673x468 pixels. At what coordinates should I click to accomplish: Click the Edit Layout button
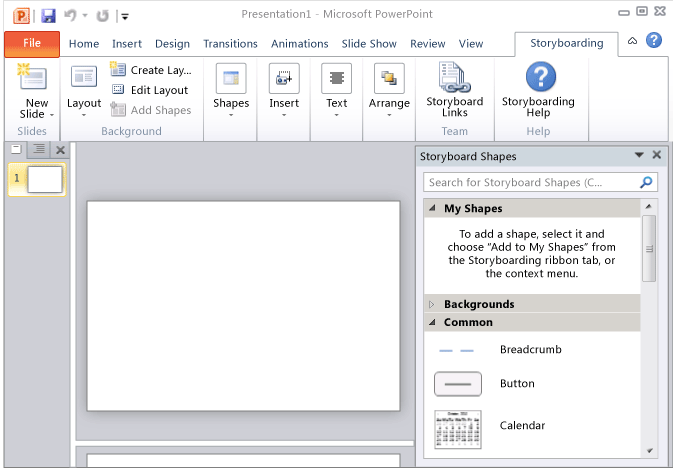[x=150, y=90]
